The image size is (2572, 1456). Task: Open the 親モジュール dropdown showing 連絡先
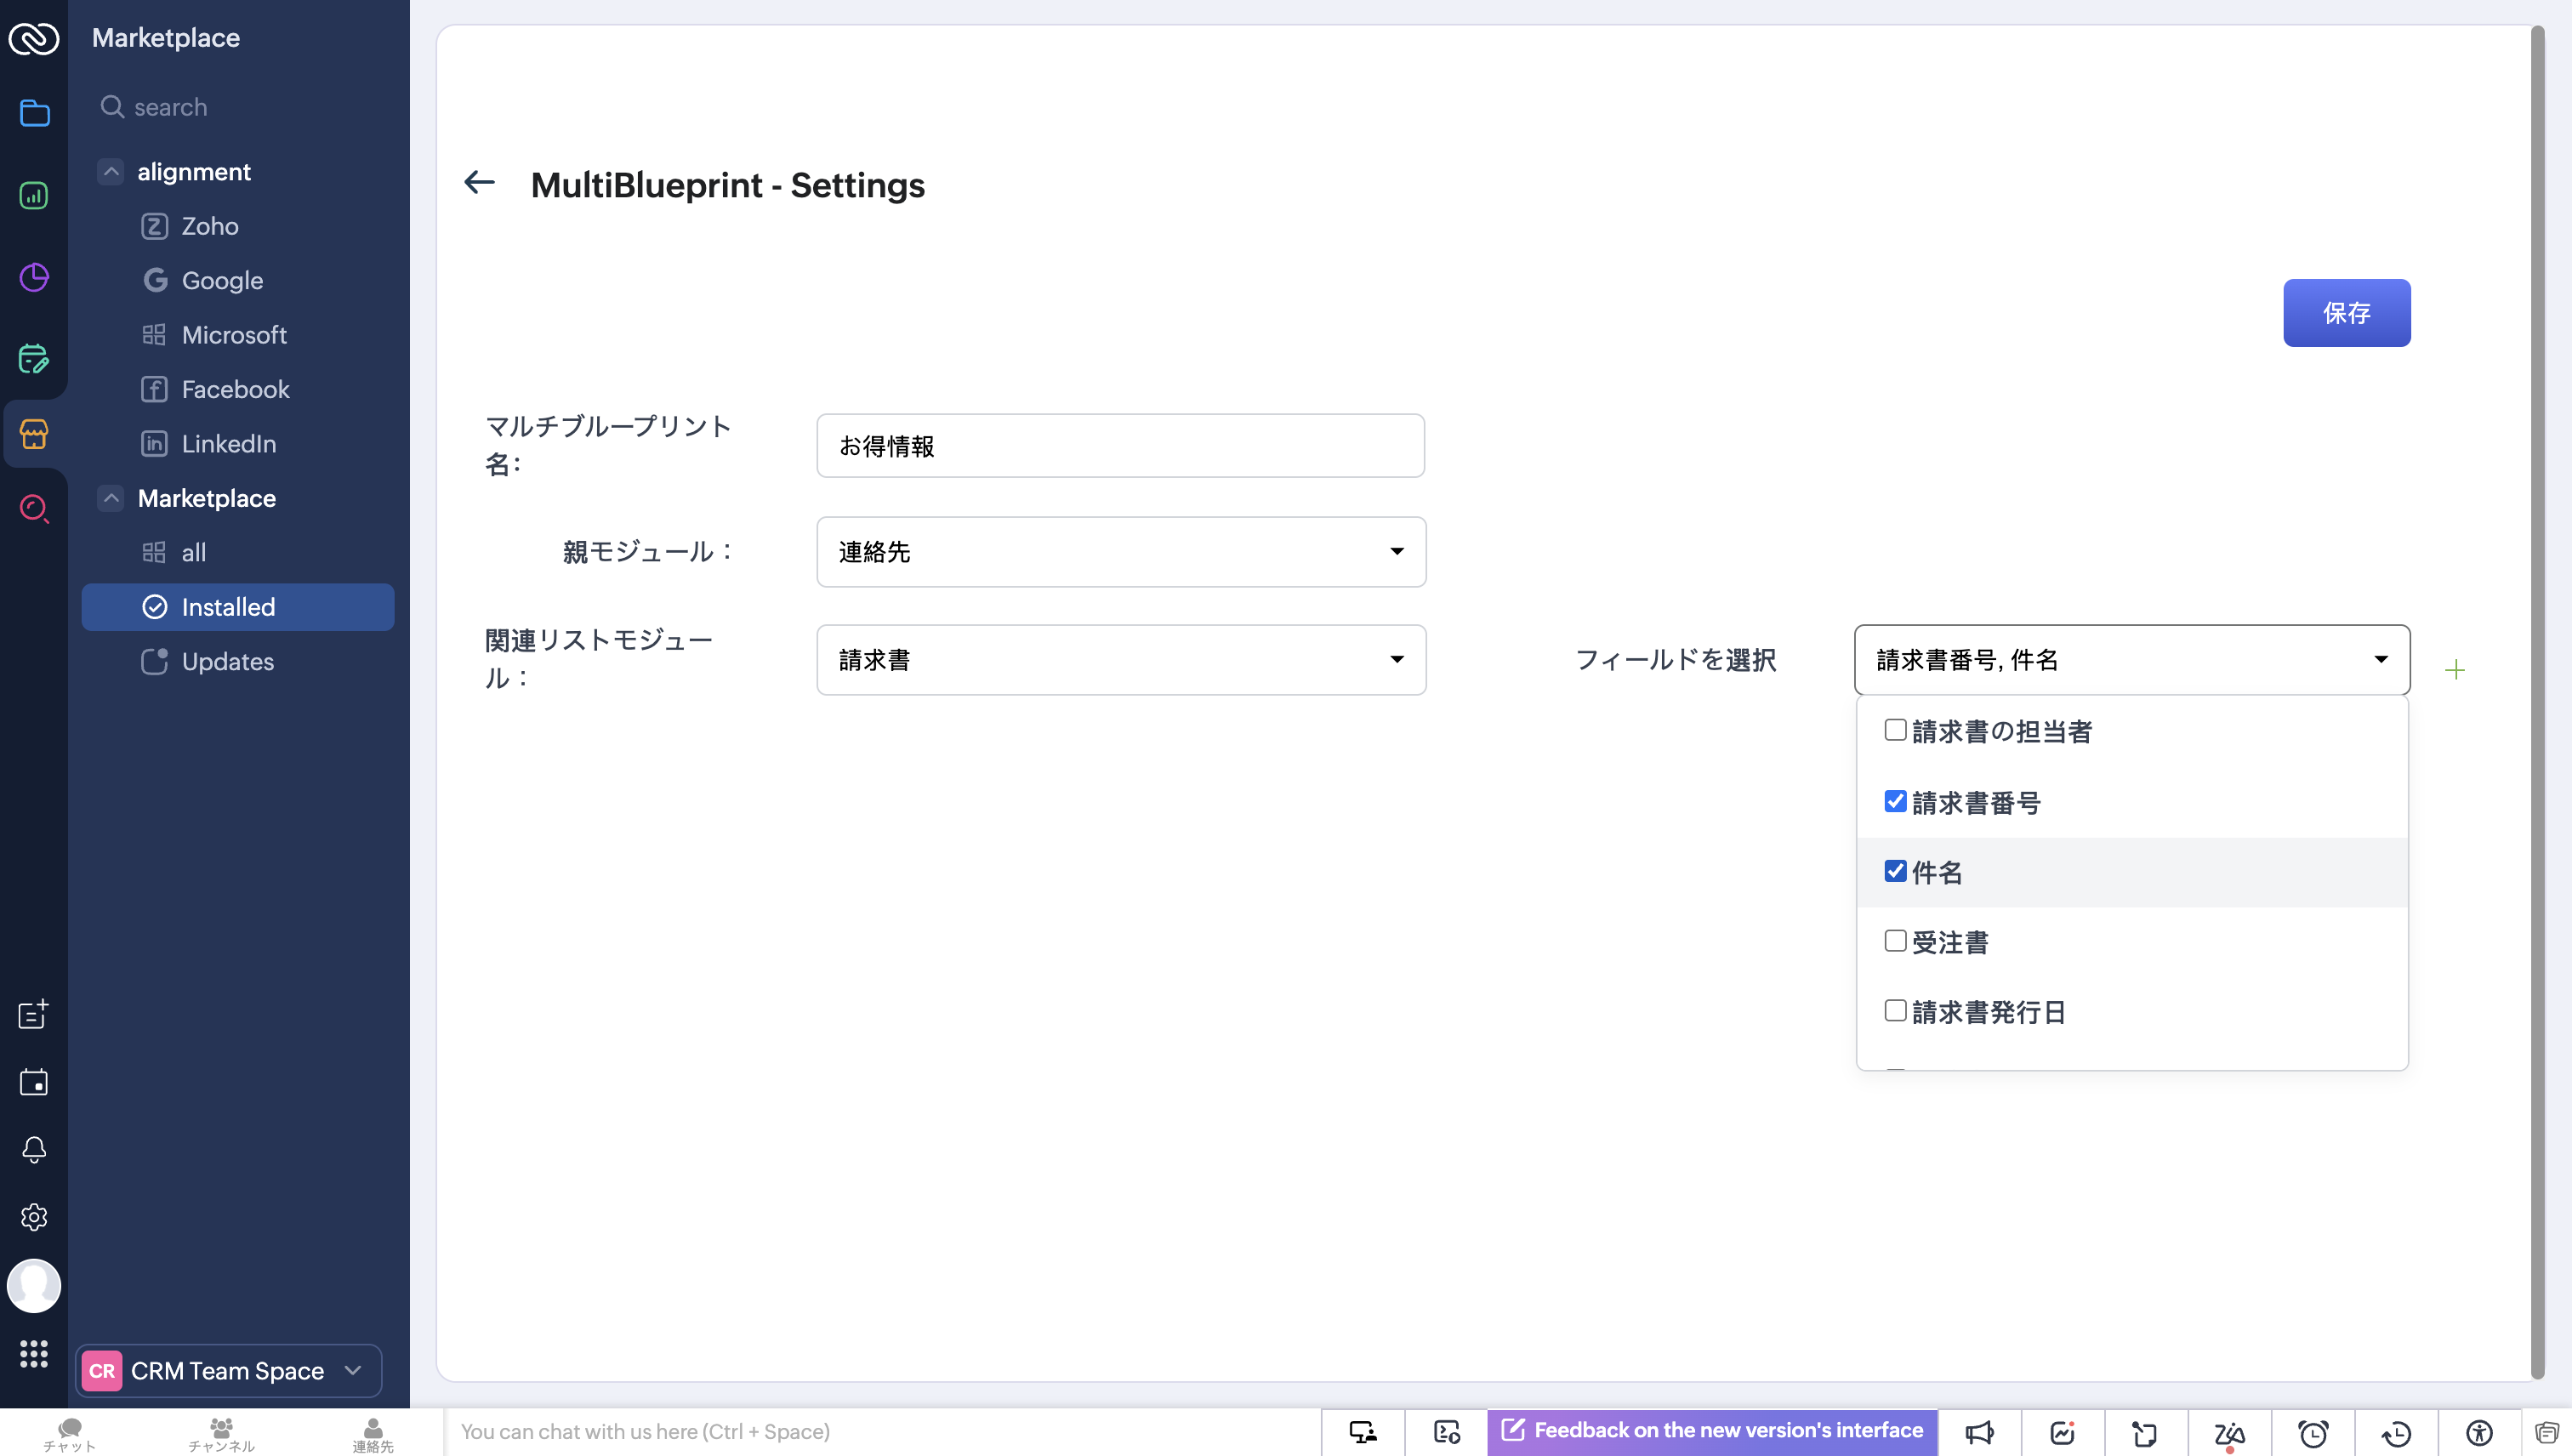[x=1120, y=552]
